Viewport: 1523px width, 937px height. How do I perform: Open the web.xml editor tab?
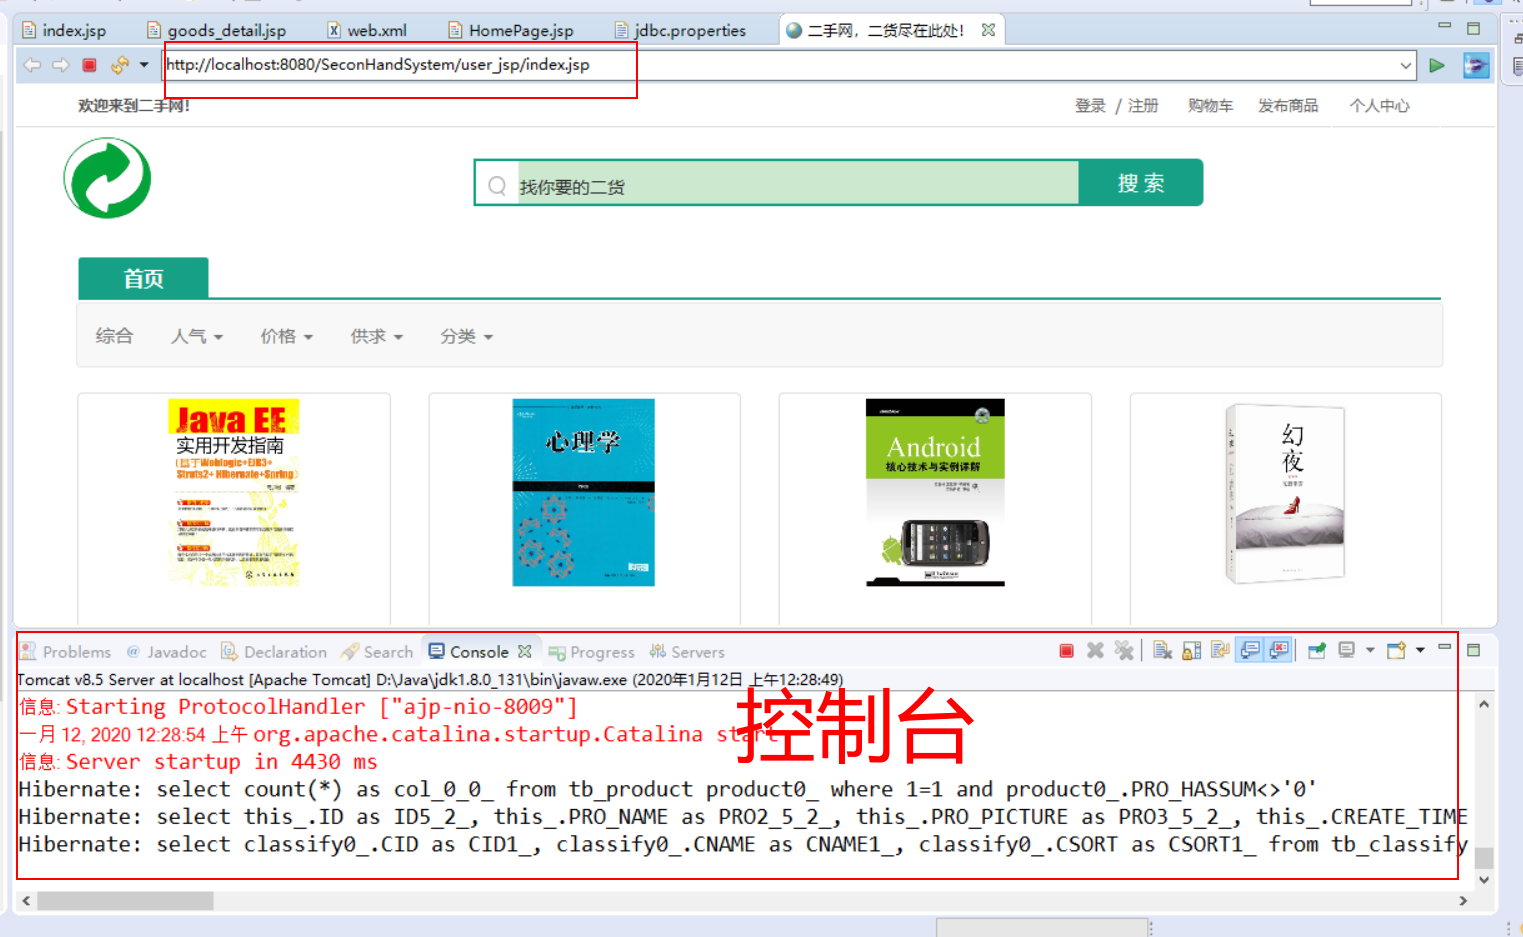(x=370, y=30)
